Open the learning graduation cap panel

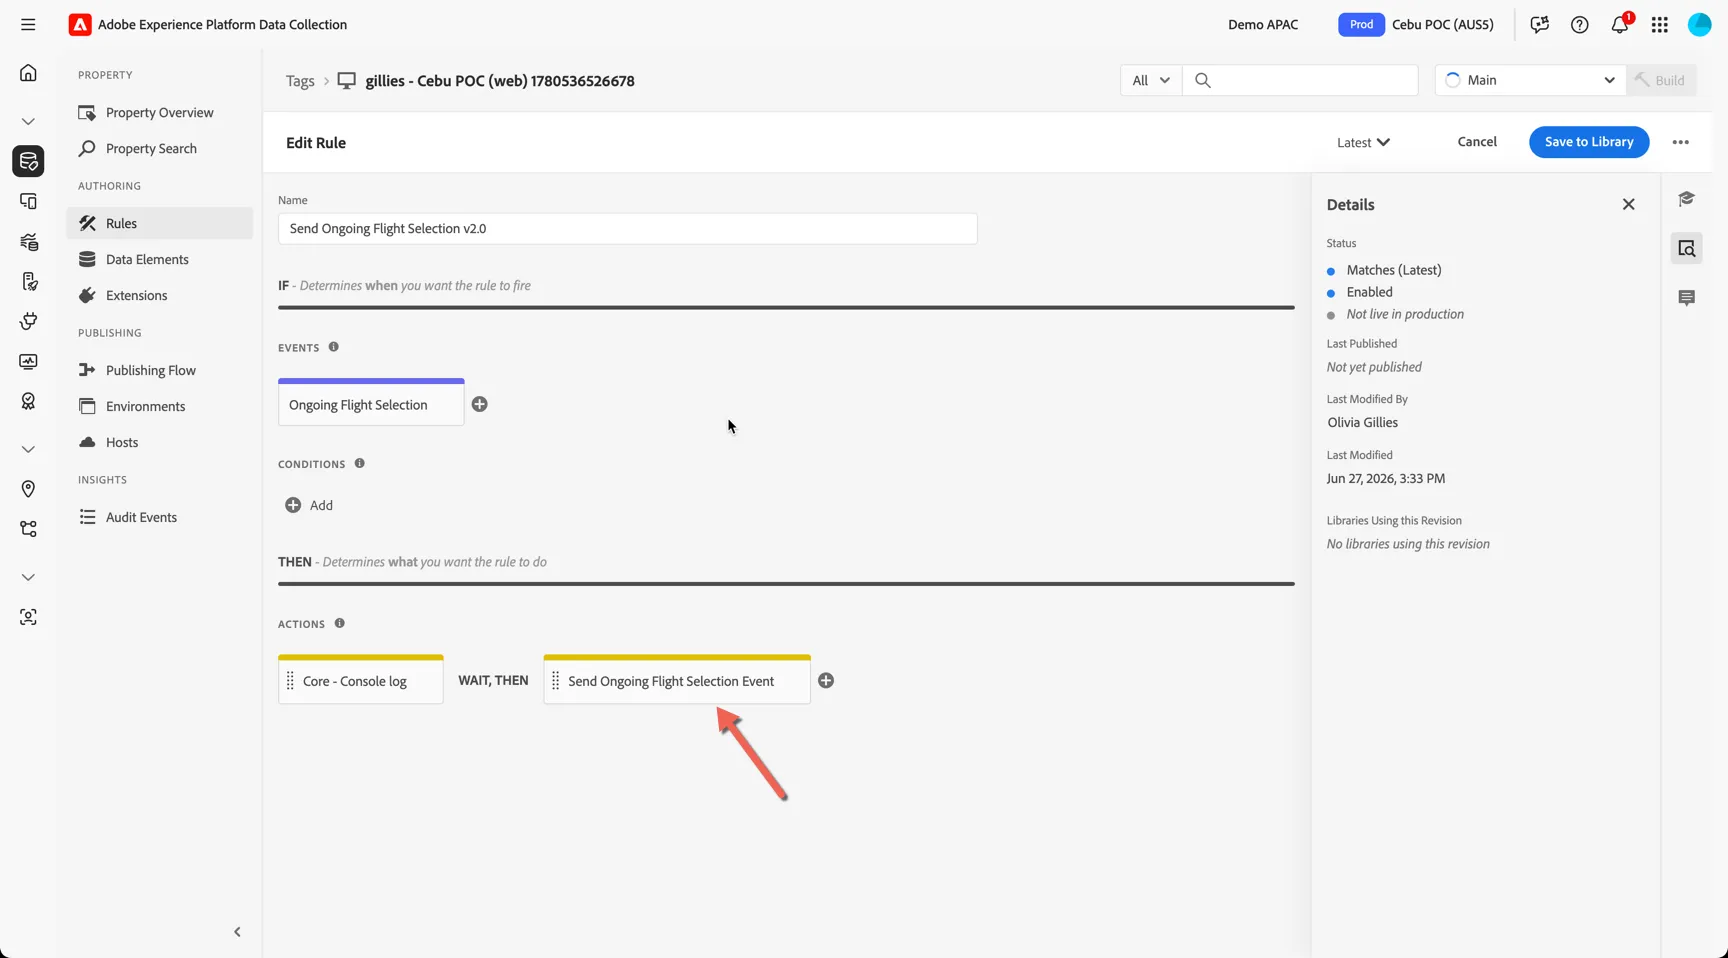[x=1687, y=199]
